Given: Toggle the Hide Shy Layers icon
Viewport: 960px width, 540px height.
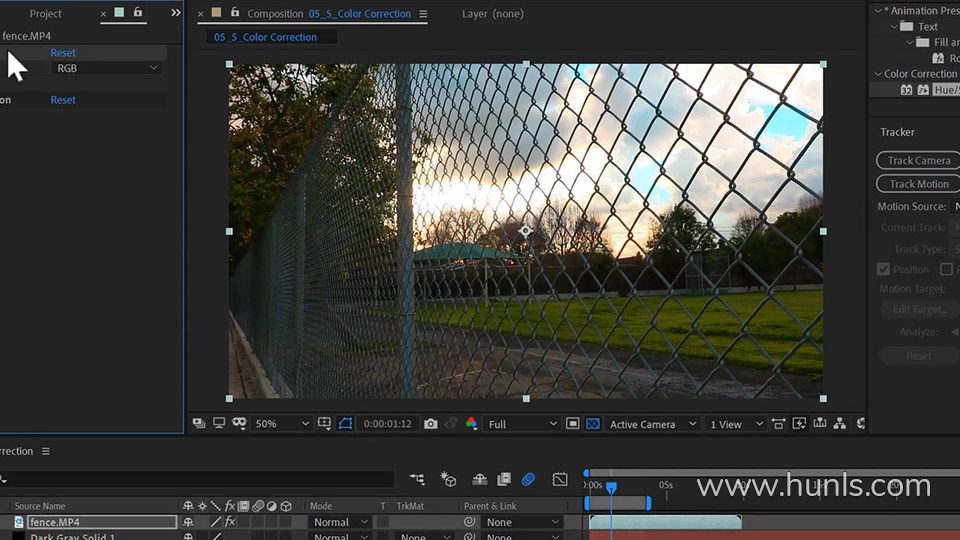Looking at the screenshot, I should pyautogui.click(x=479, y=479).
